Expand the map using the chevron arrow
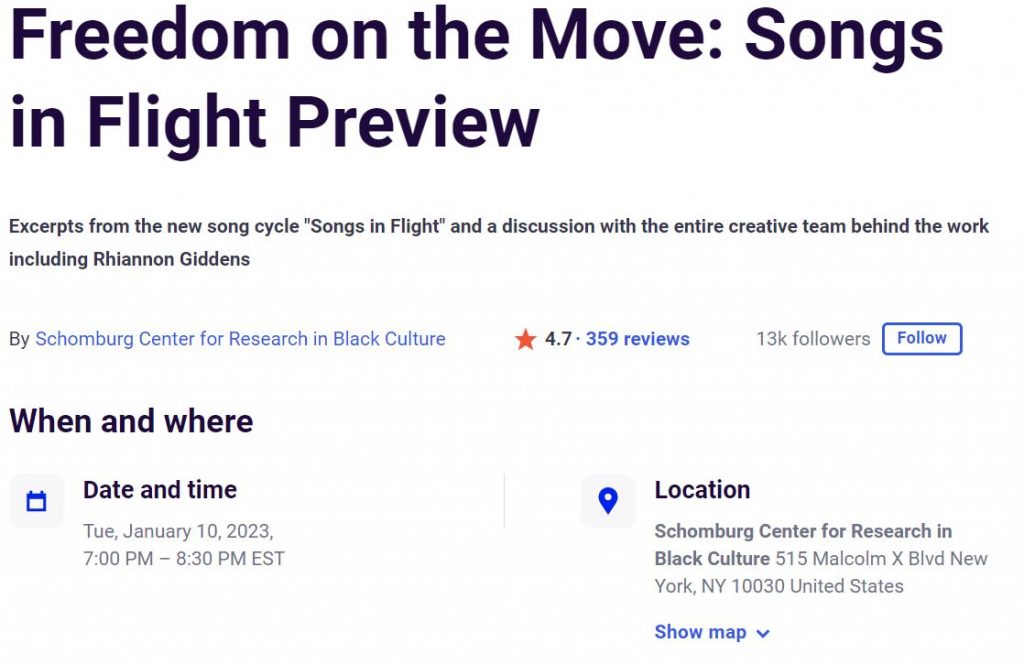Viewport: 1024px width, 665px height. click(763, 633)
